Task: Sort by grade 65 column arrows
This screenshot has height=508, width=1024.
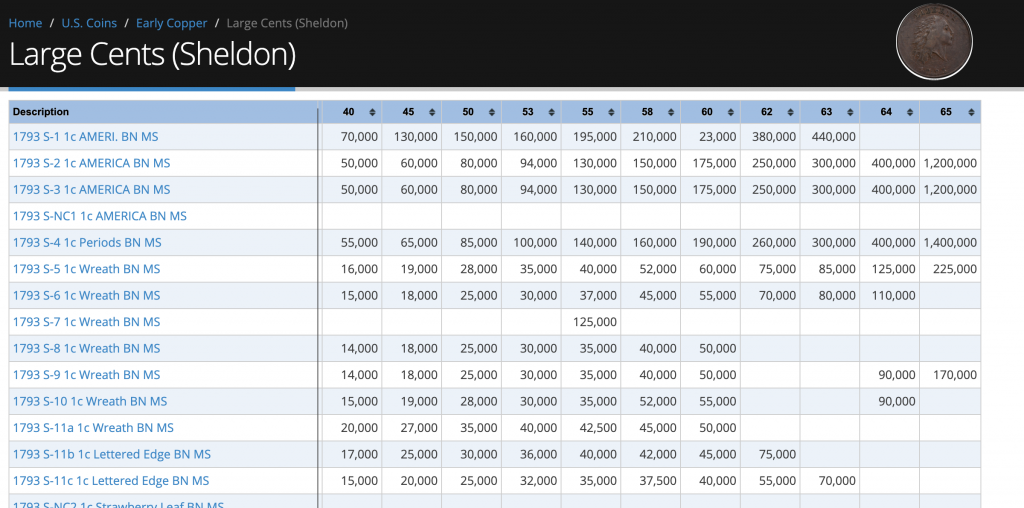Action: click(970, 112)
